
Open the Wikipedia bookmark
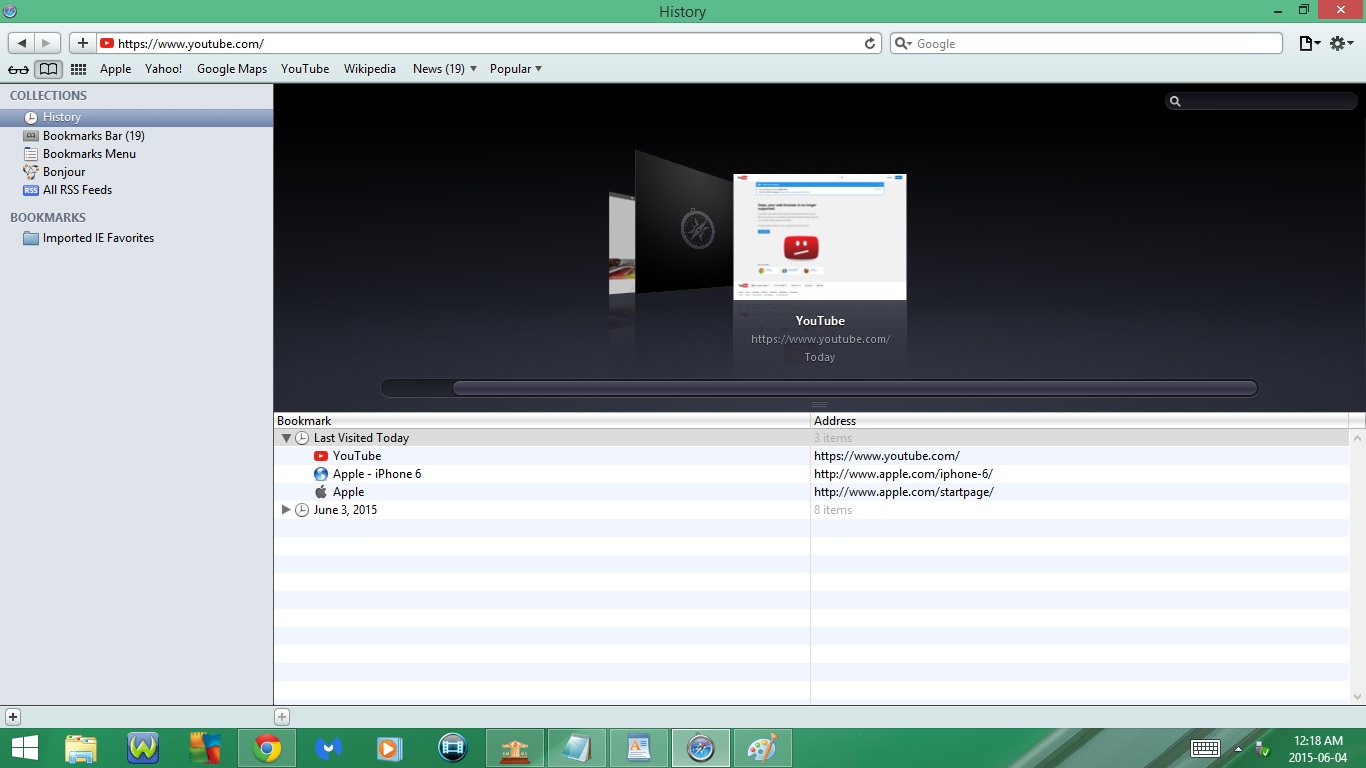[x=370, y=69]
